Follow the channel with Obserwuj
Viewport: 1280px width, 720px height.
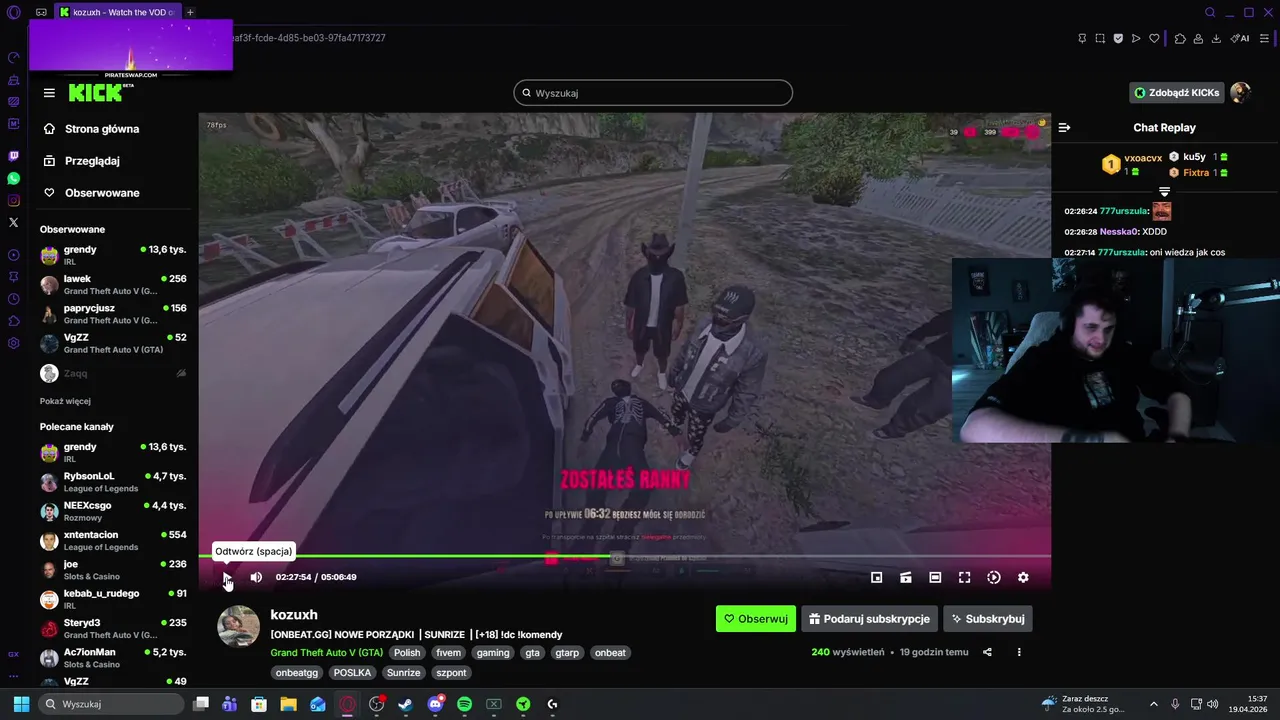pos(756,619)
